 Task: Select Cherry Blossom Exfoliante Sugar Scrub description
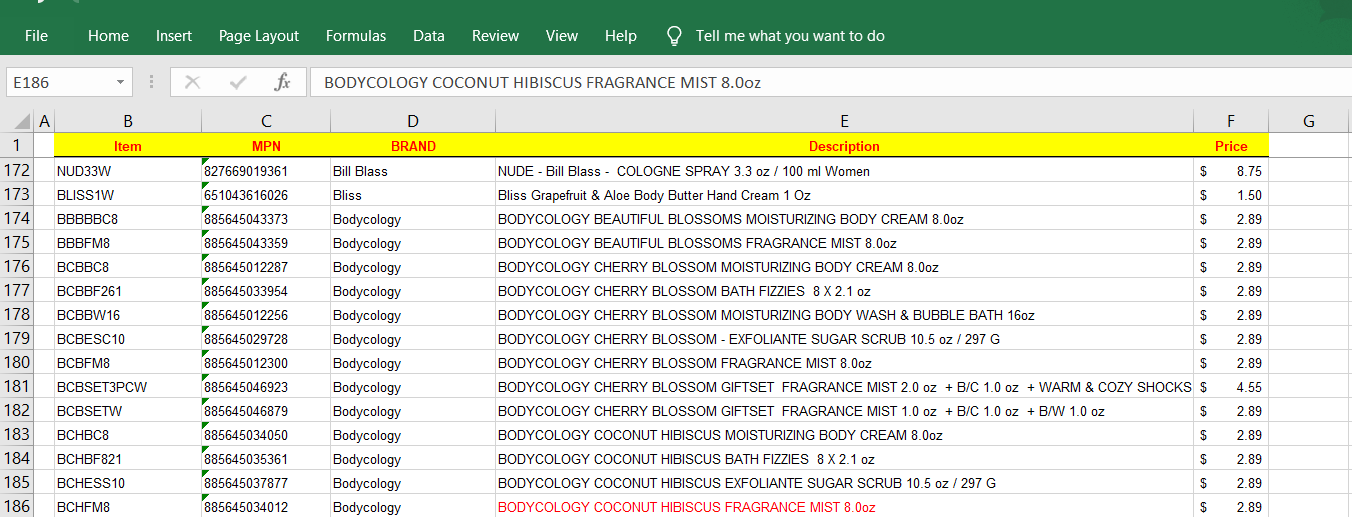pos(844,339)
